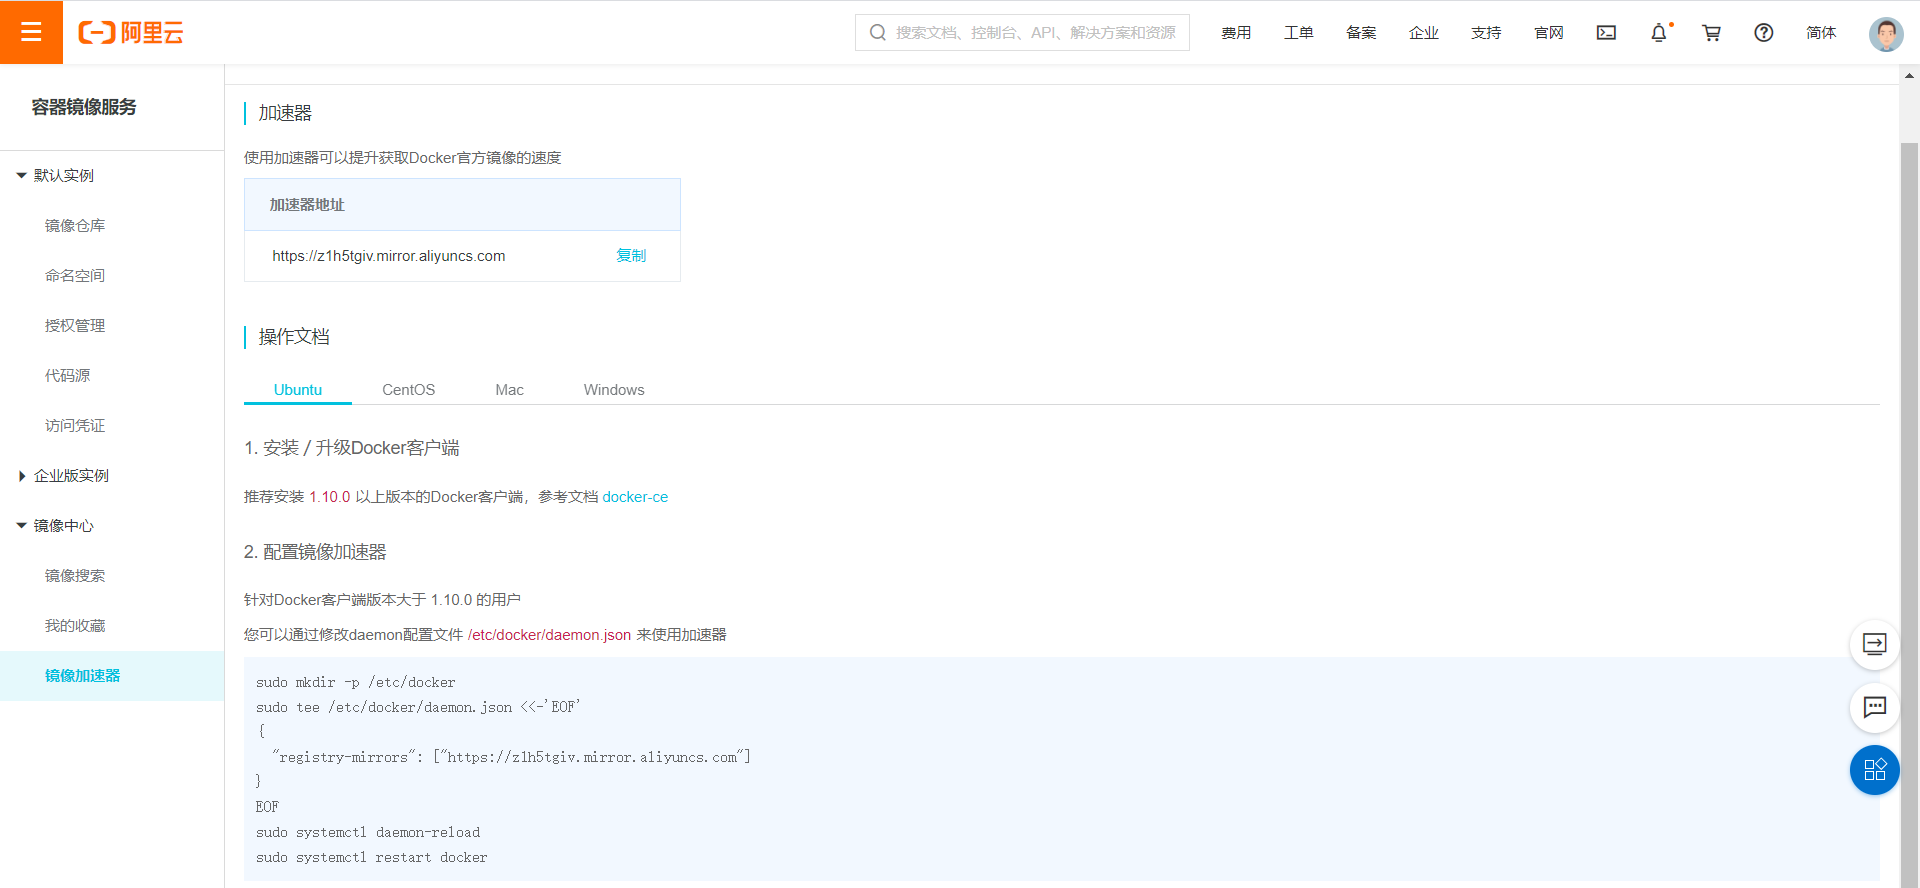Go to 镜像仓库 in sidebar

pos(75,226)
